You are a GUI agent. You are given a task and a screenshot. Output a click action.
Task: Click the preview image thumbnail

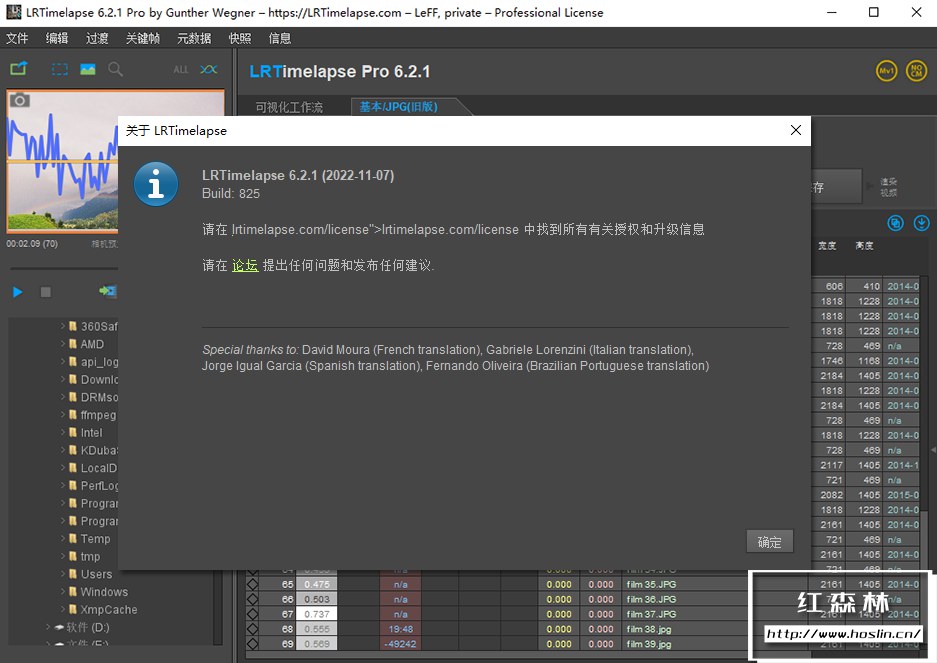click(62, 161)
